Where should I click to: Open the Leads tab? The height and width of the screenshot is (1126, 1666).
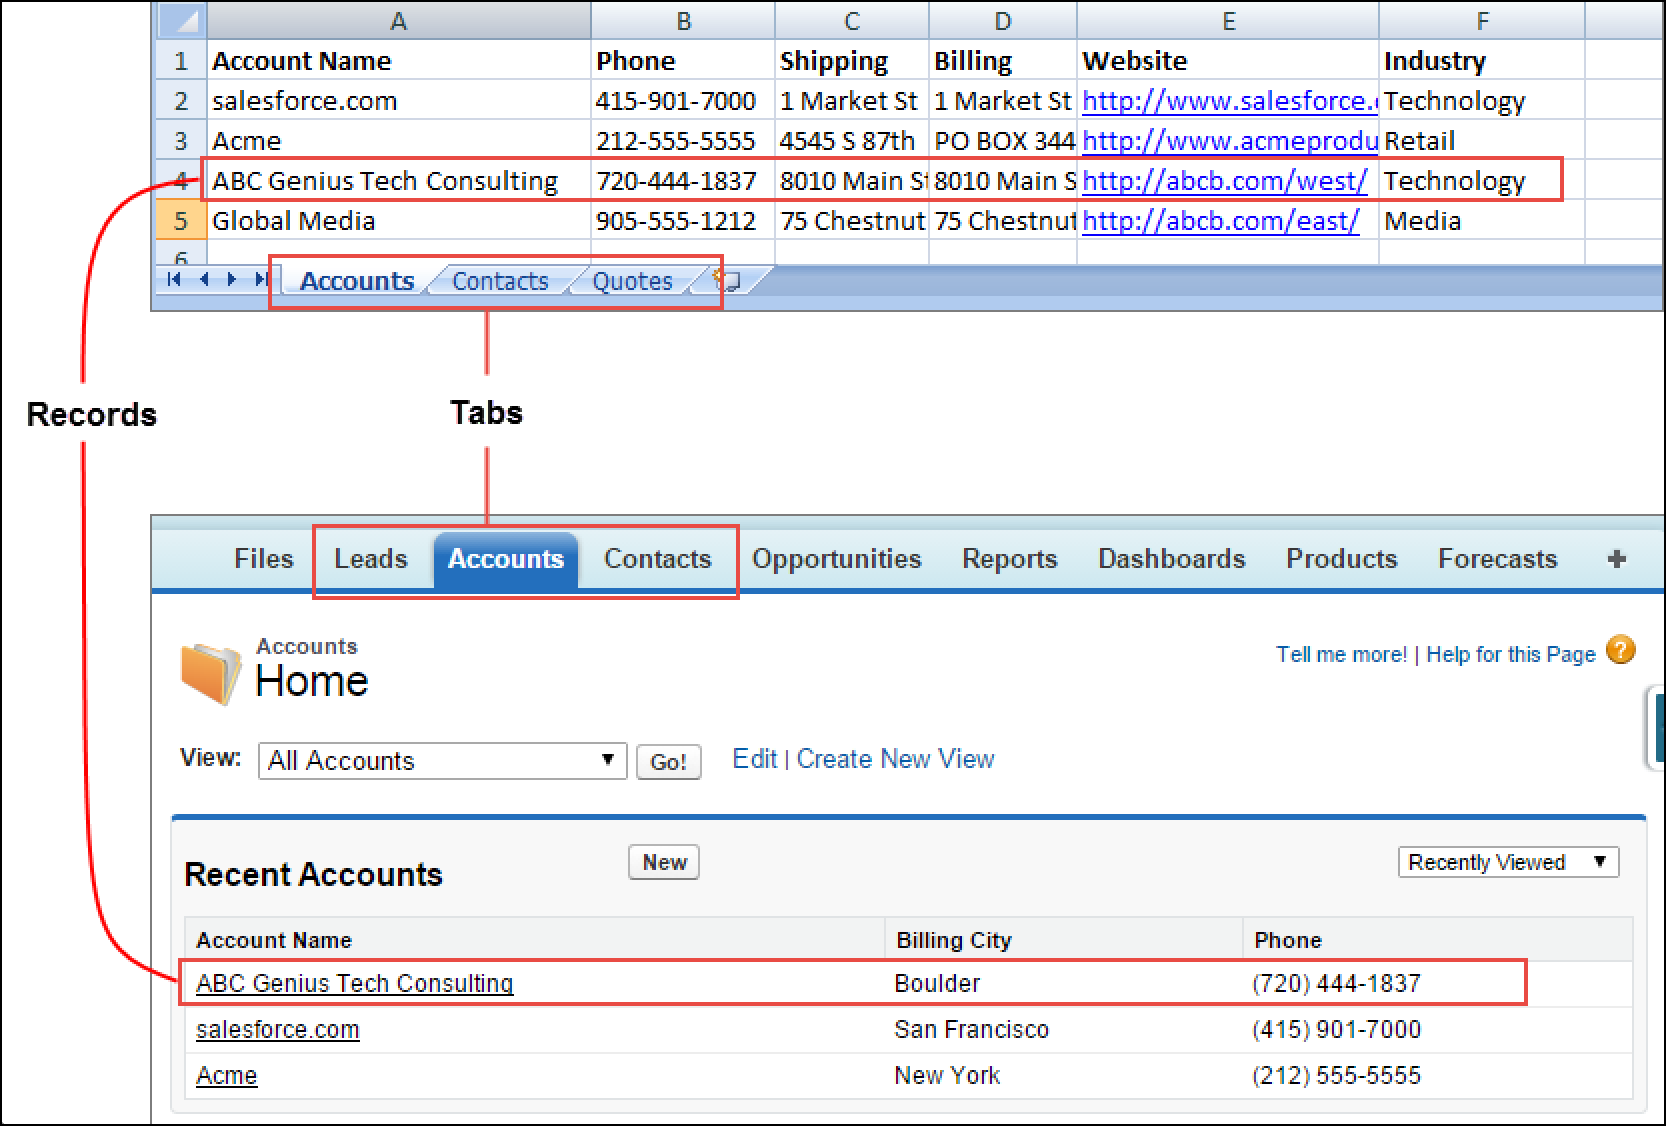(371, 559)
